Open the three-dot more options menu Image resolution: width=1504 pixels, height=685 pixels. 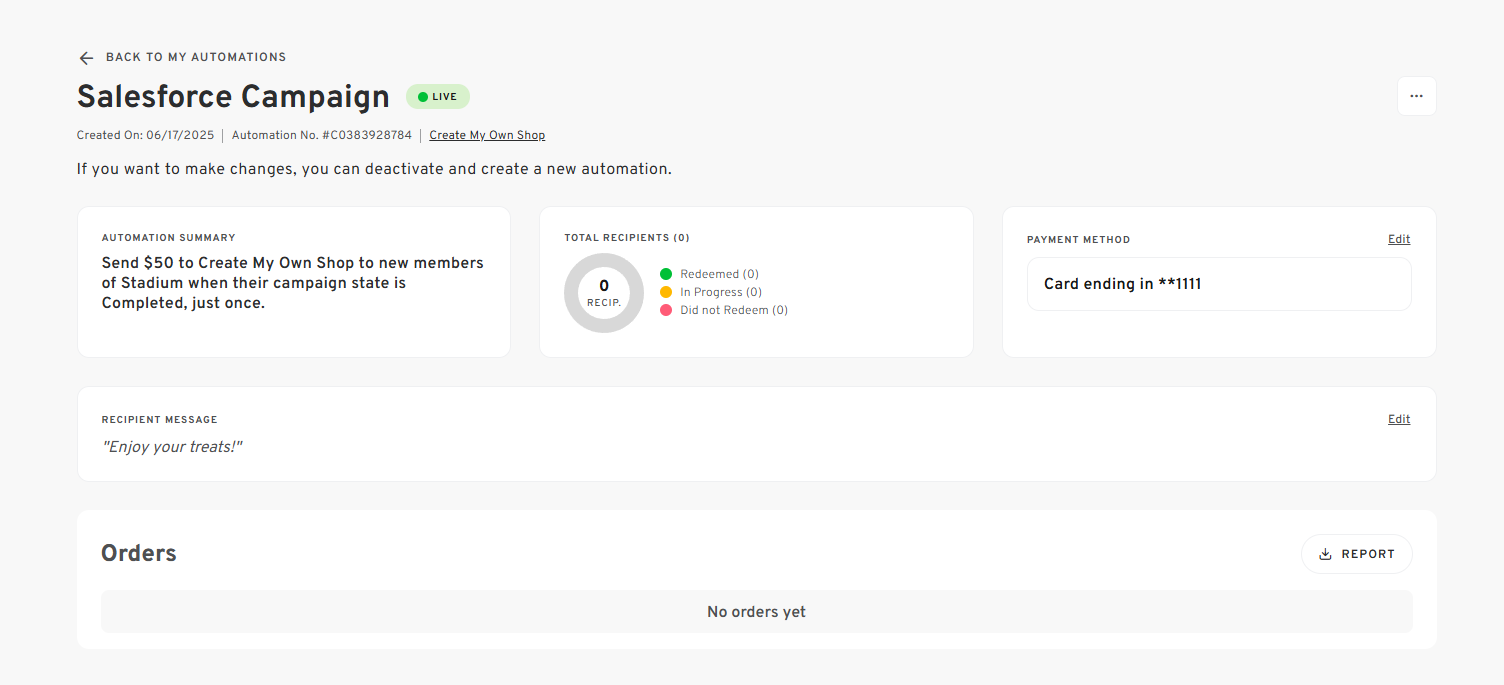tap(1416, 96)
